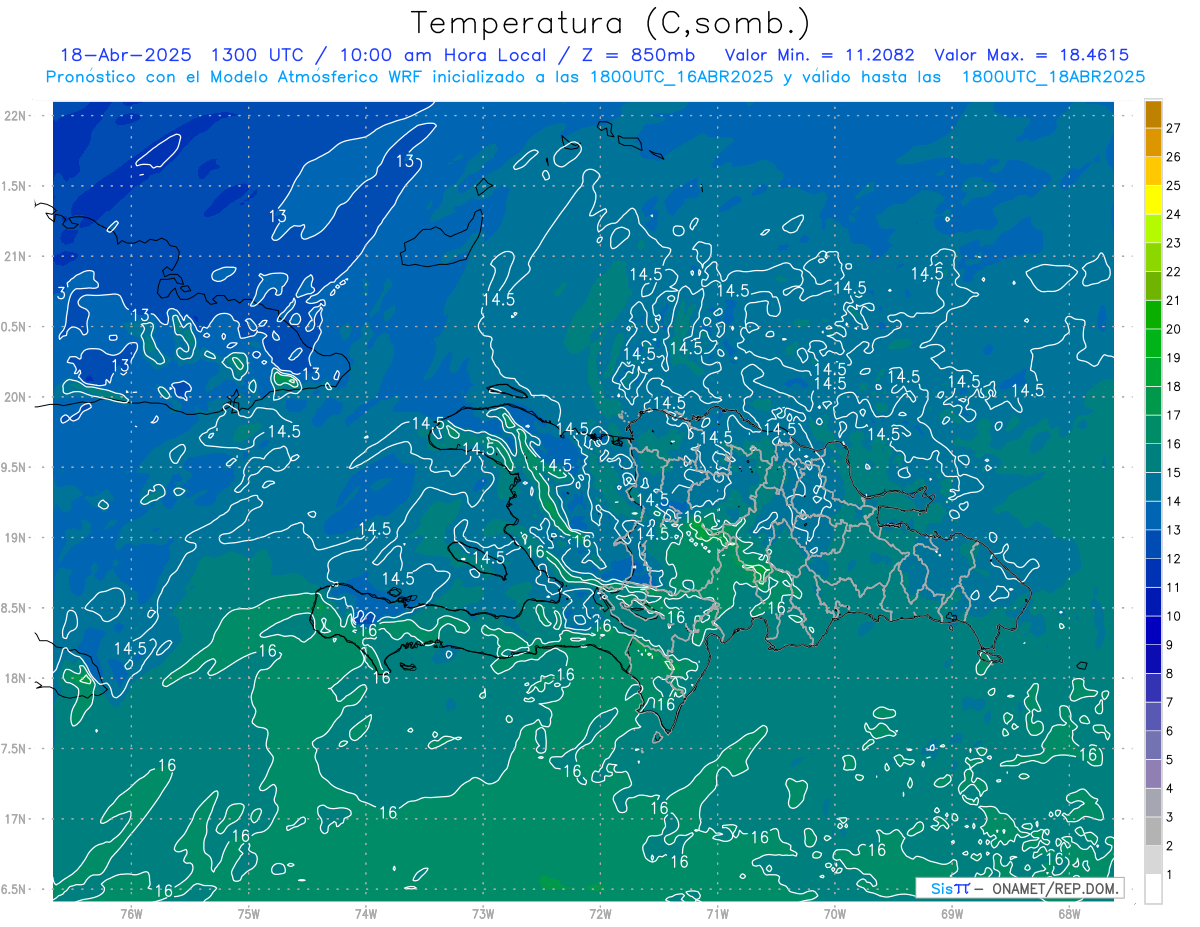
Task: Select valid-until time '1800UTC_18ABR2025'
Action: (x=1053, y=77)
